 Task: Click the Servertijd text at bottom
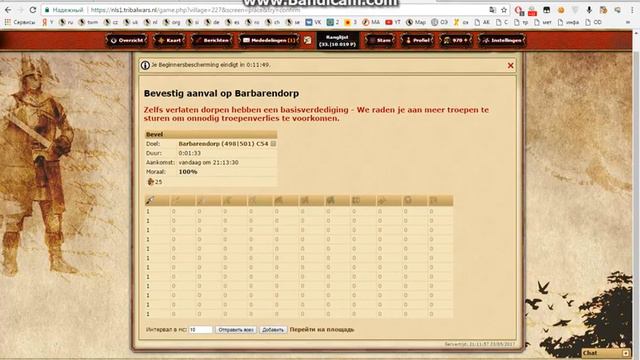480,344
